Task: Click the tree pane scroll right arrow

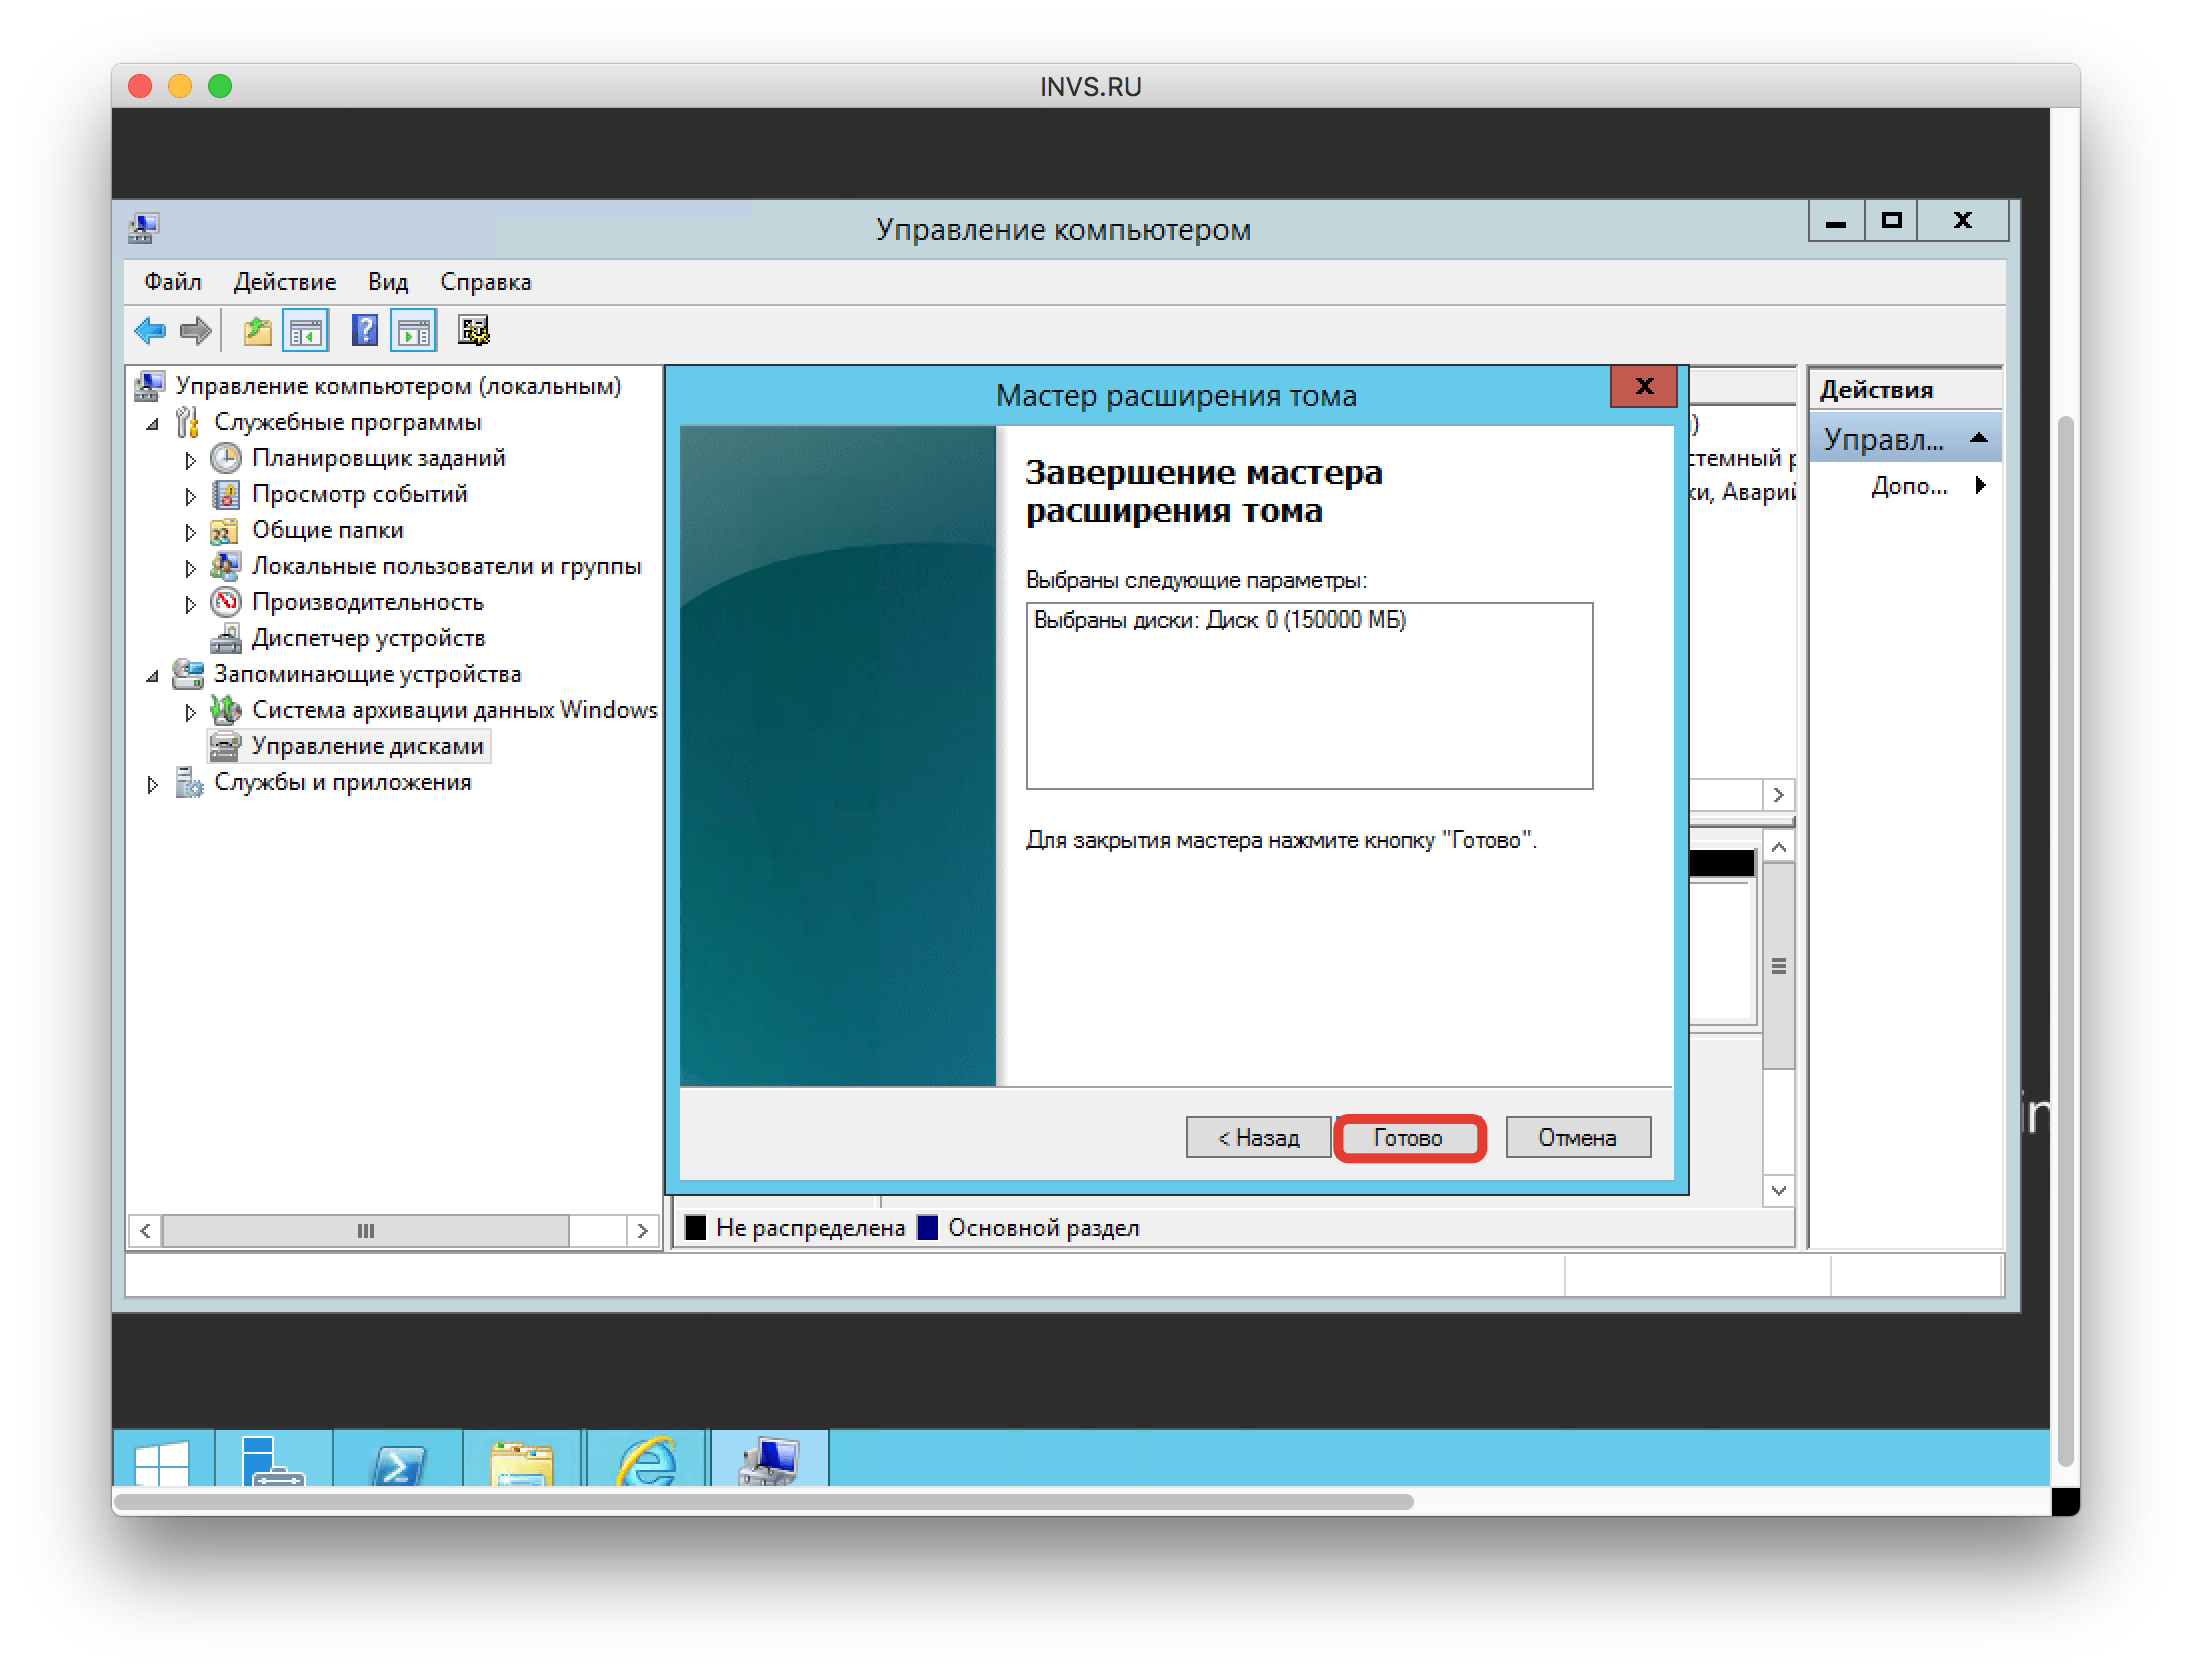Action: [x=642, y=1231]
